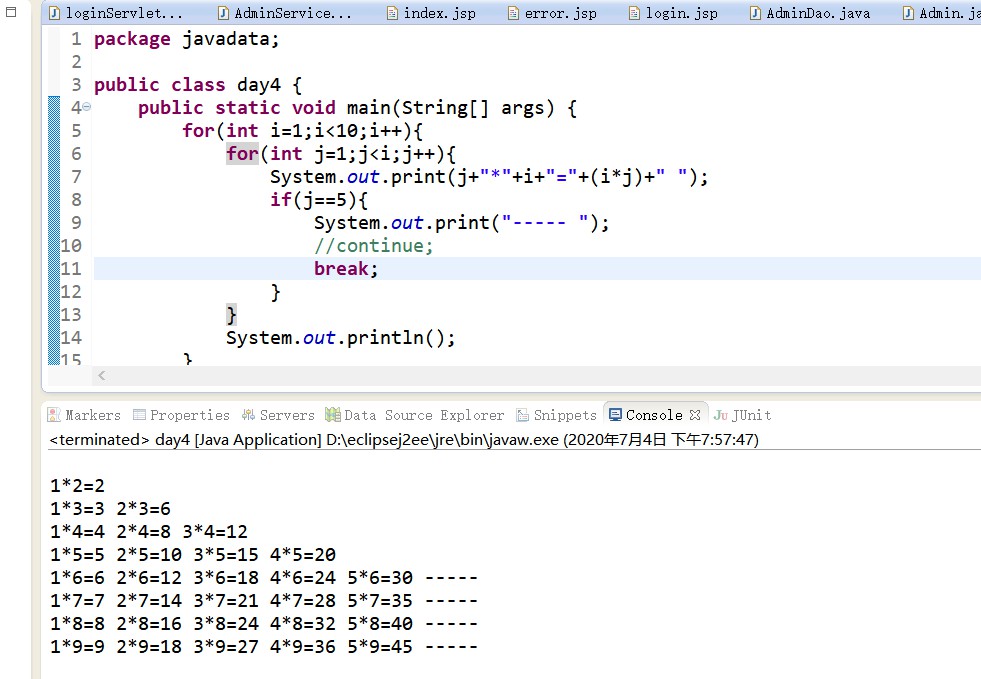Switch to the loginServlet editor tab

coord(116,13)
